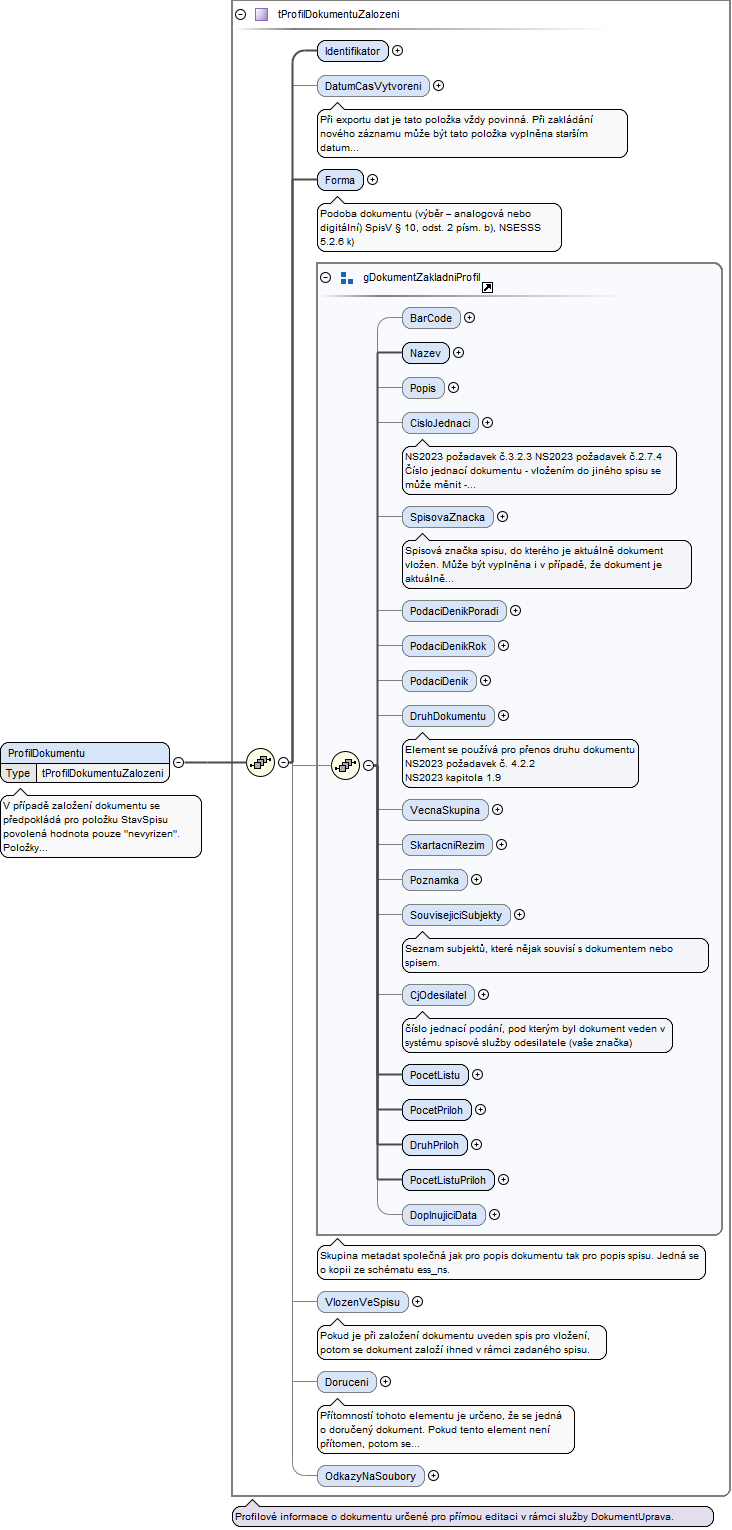Image resolution: width=732 pixels, height=1530 pixels.
Task: Select the PodaciDenikPoradi element node
Action: coord(454,610)
